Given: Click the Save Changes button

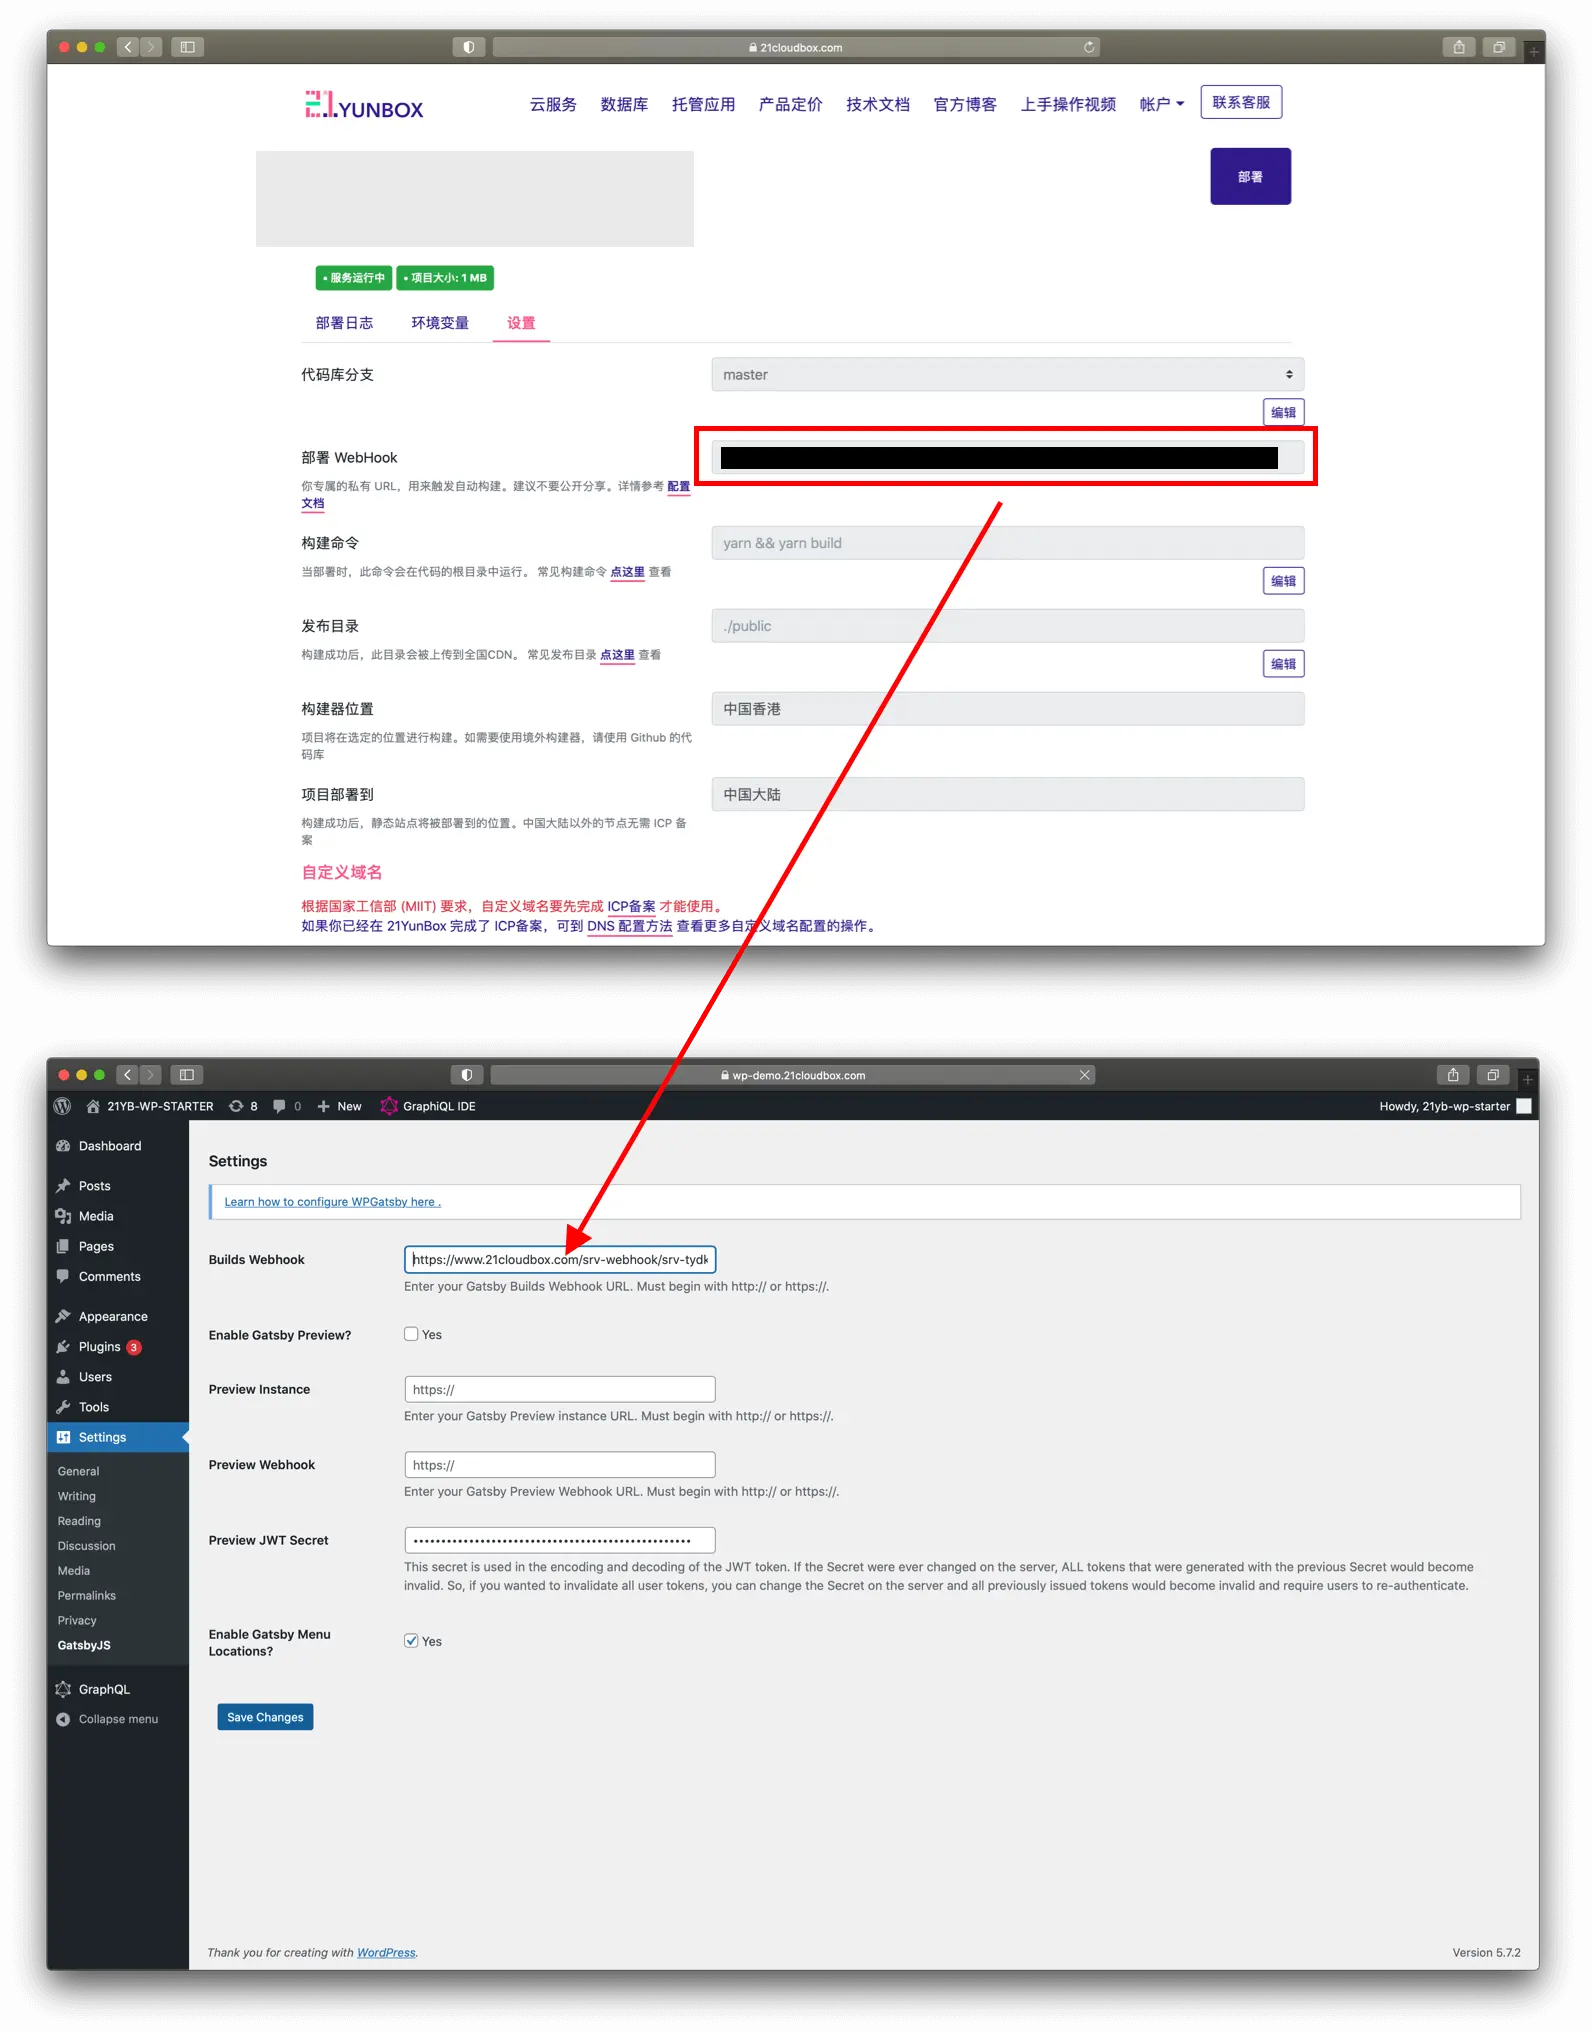Looking at the screenshot, I should pos(265,1717).
